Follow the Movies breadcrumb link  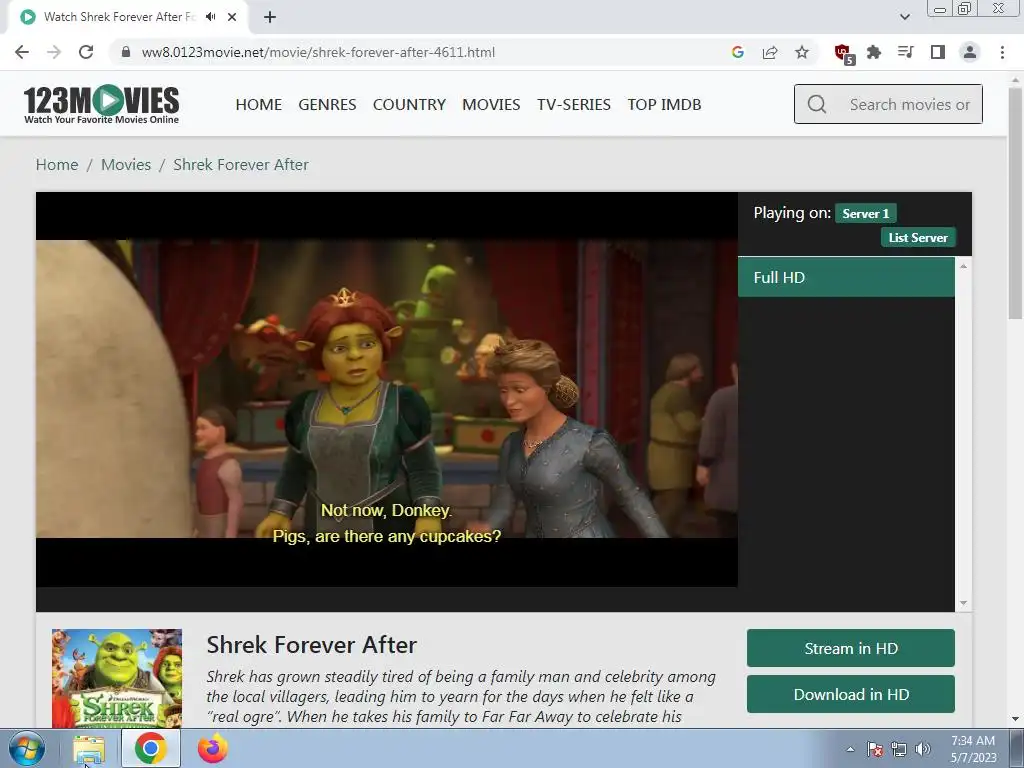tap(126, 165)
